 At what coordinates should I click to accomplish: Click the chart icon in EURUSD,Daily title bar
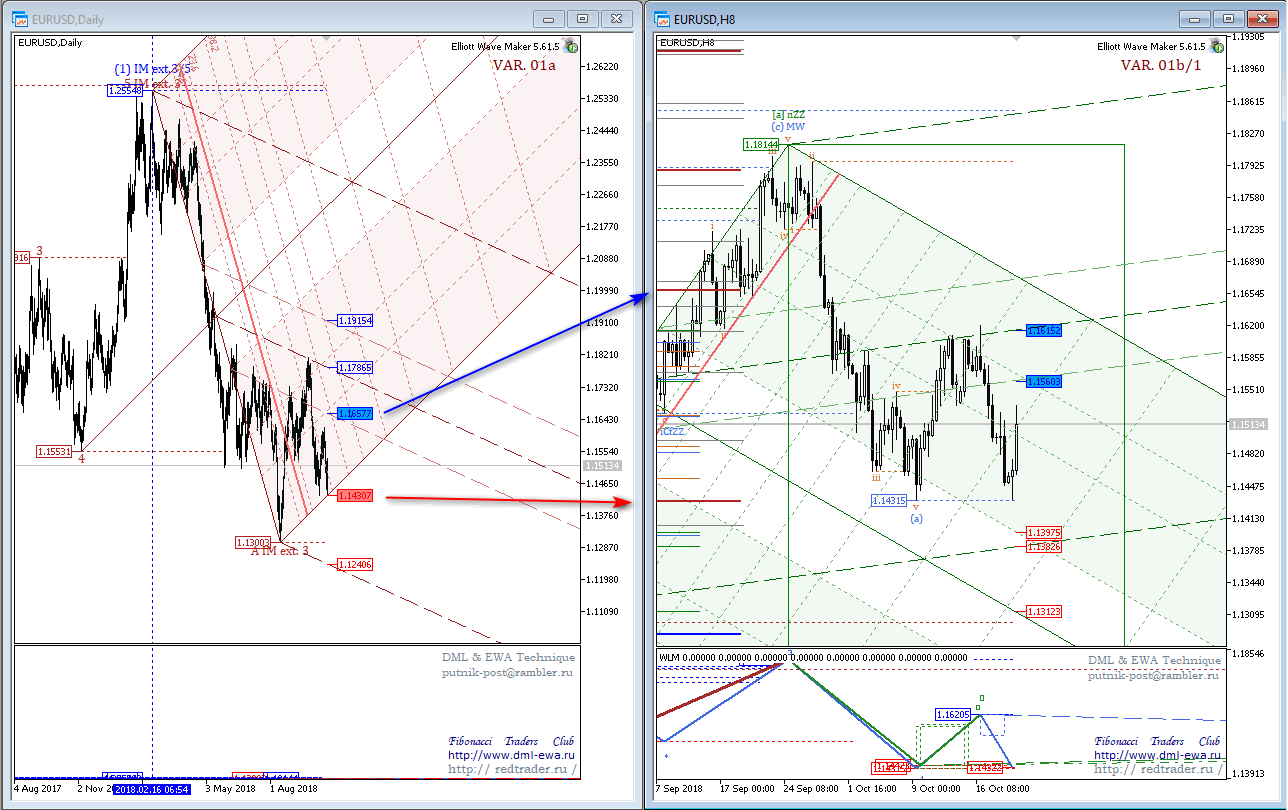click(20, 19)
